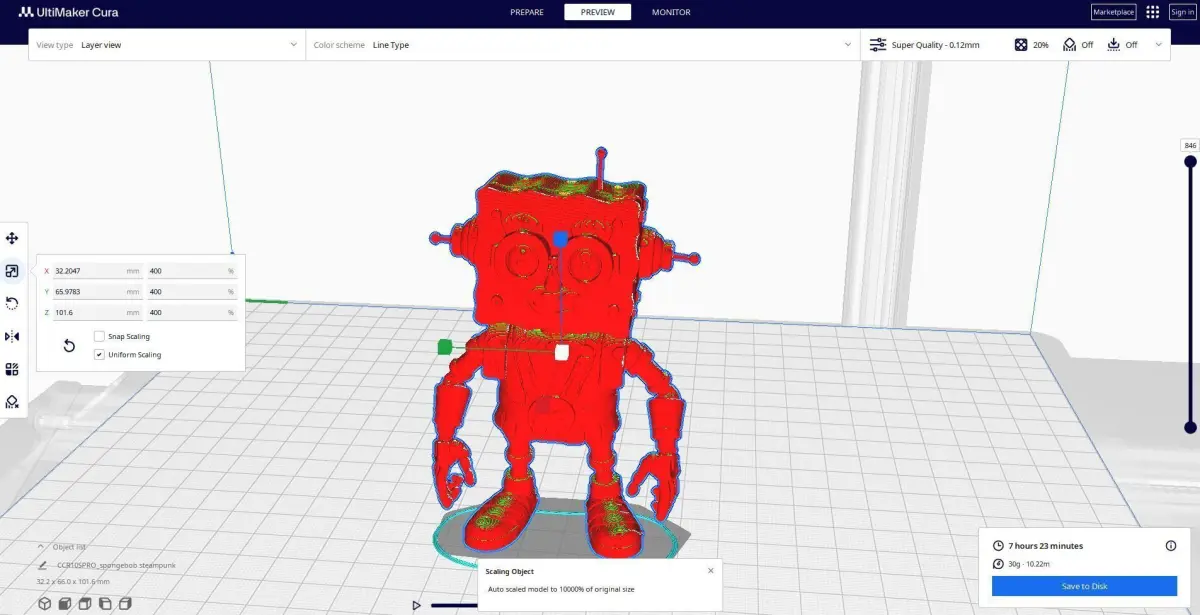
Task: Click the print settings sliders icon
Action: [x=878, y=45]
